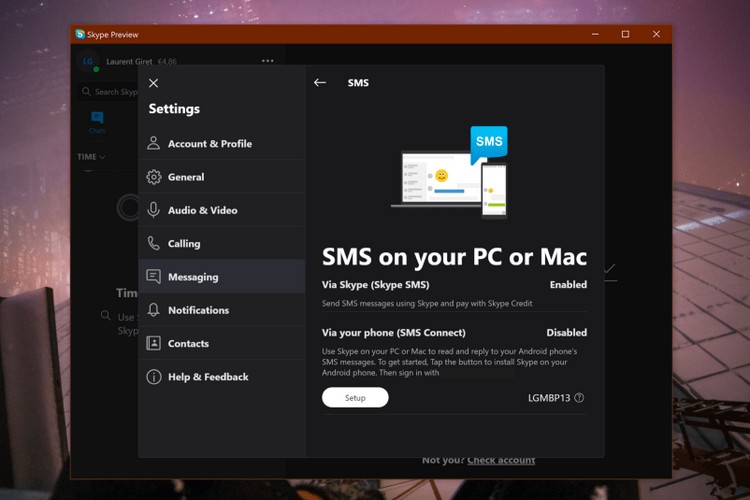Open General settings
The width and height of the screenshot is (750, 500).
(222, 177)
